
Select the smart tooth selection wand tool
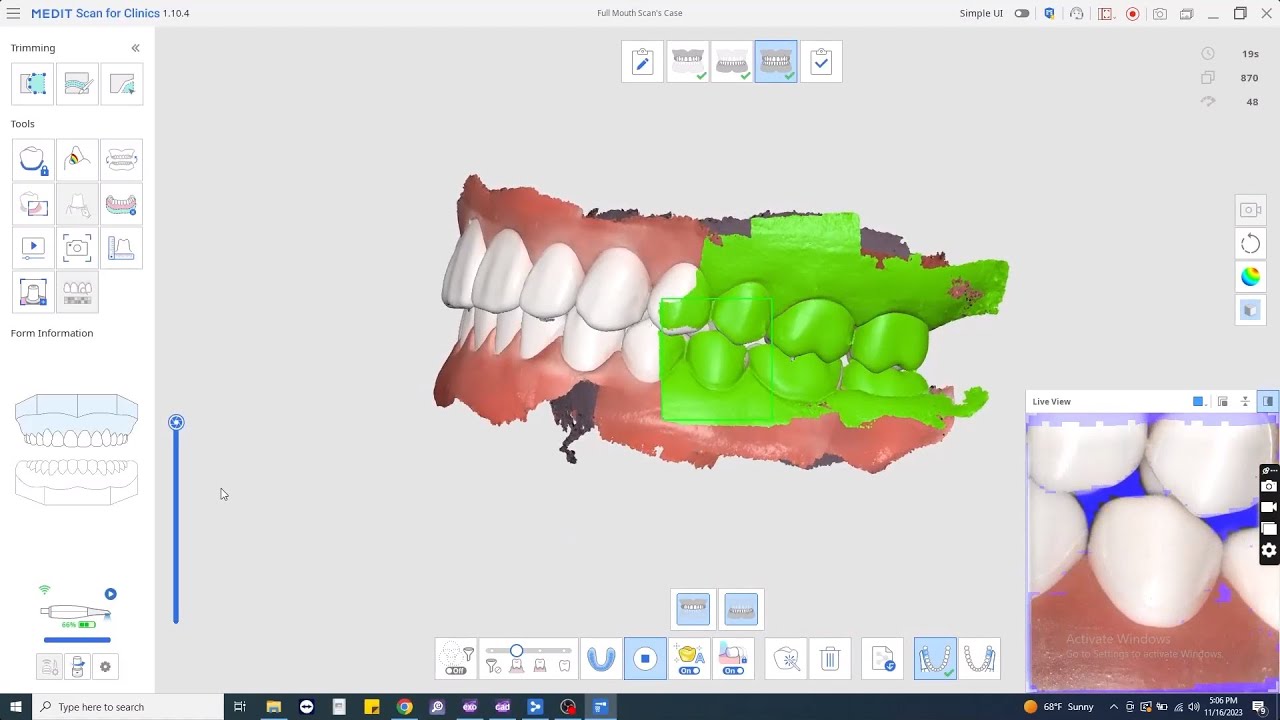(787, 659)
